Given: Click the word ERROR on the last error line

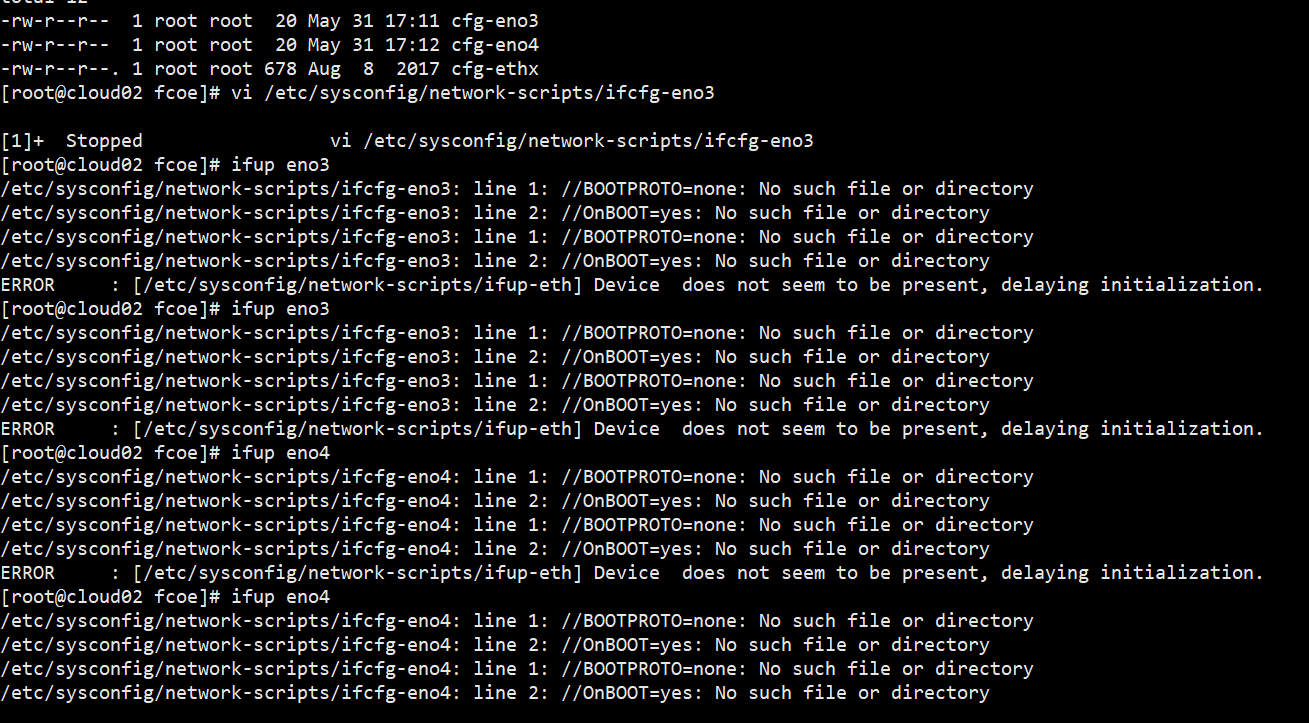Looking at the screenshot, I should (28, 573).
